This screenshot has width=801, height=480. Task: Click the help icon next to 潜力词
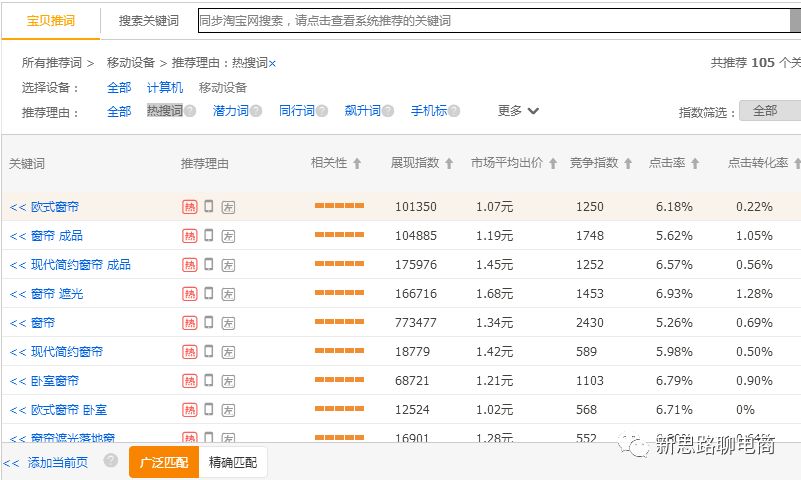(x=256, y=111)
